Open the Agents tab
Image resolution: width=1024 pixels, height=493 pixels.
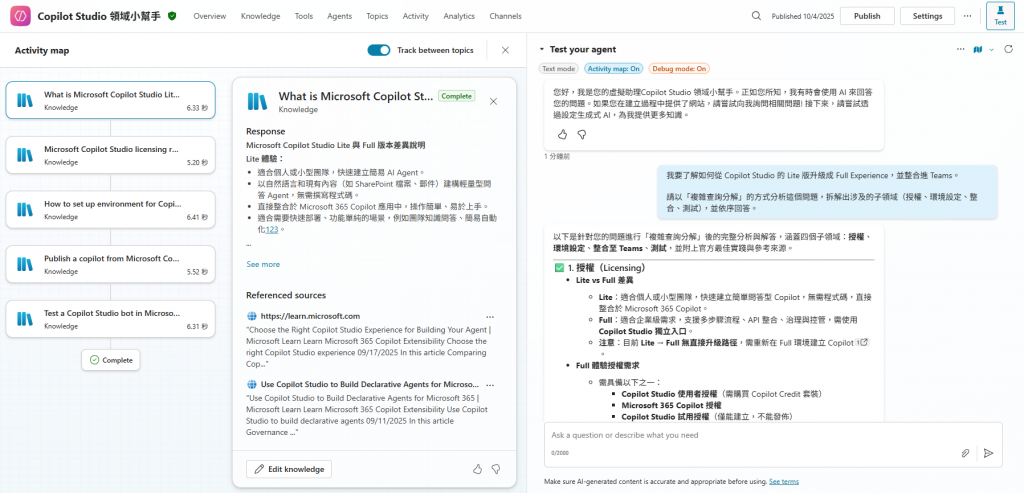pos(340,16)
